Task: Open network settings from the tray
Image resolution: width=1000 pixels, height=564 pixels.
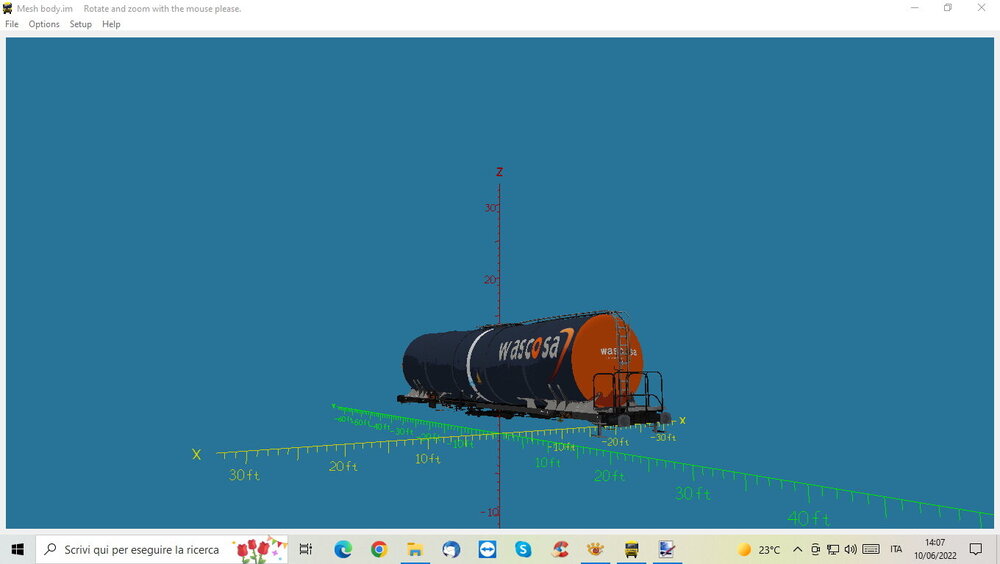Action: point(832,549)
